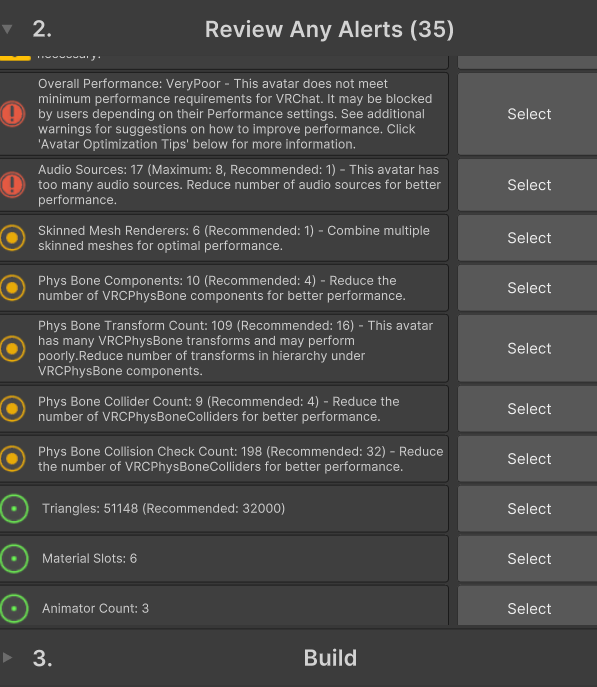Viewport: 597px width, 687px height.
Task: Click the green icon next to Triangles
Action: point(14,509)
